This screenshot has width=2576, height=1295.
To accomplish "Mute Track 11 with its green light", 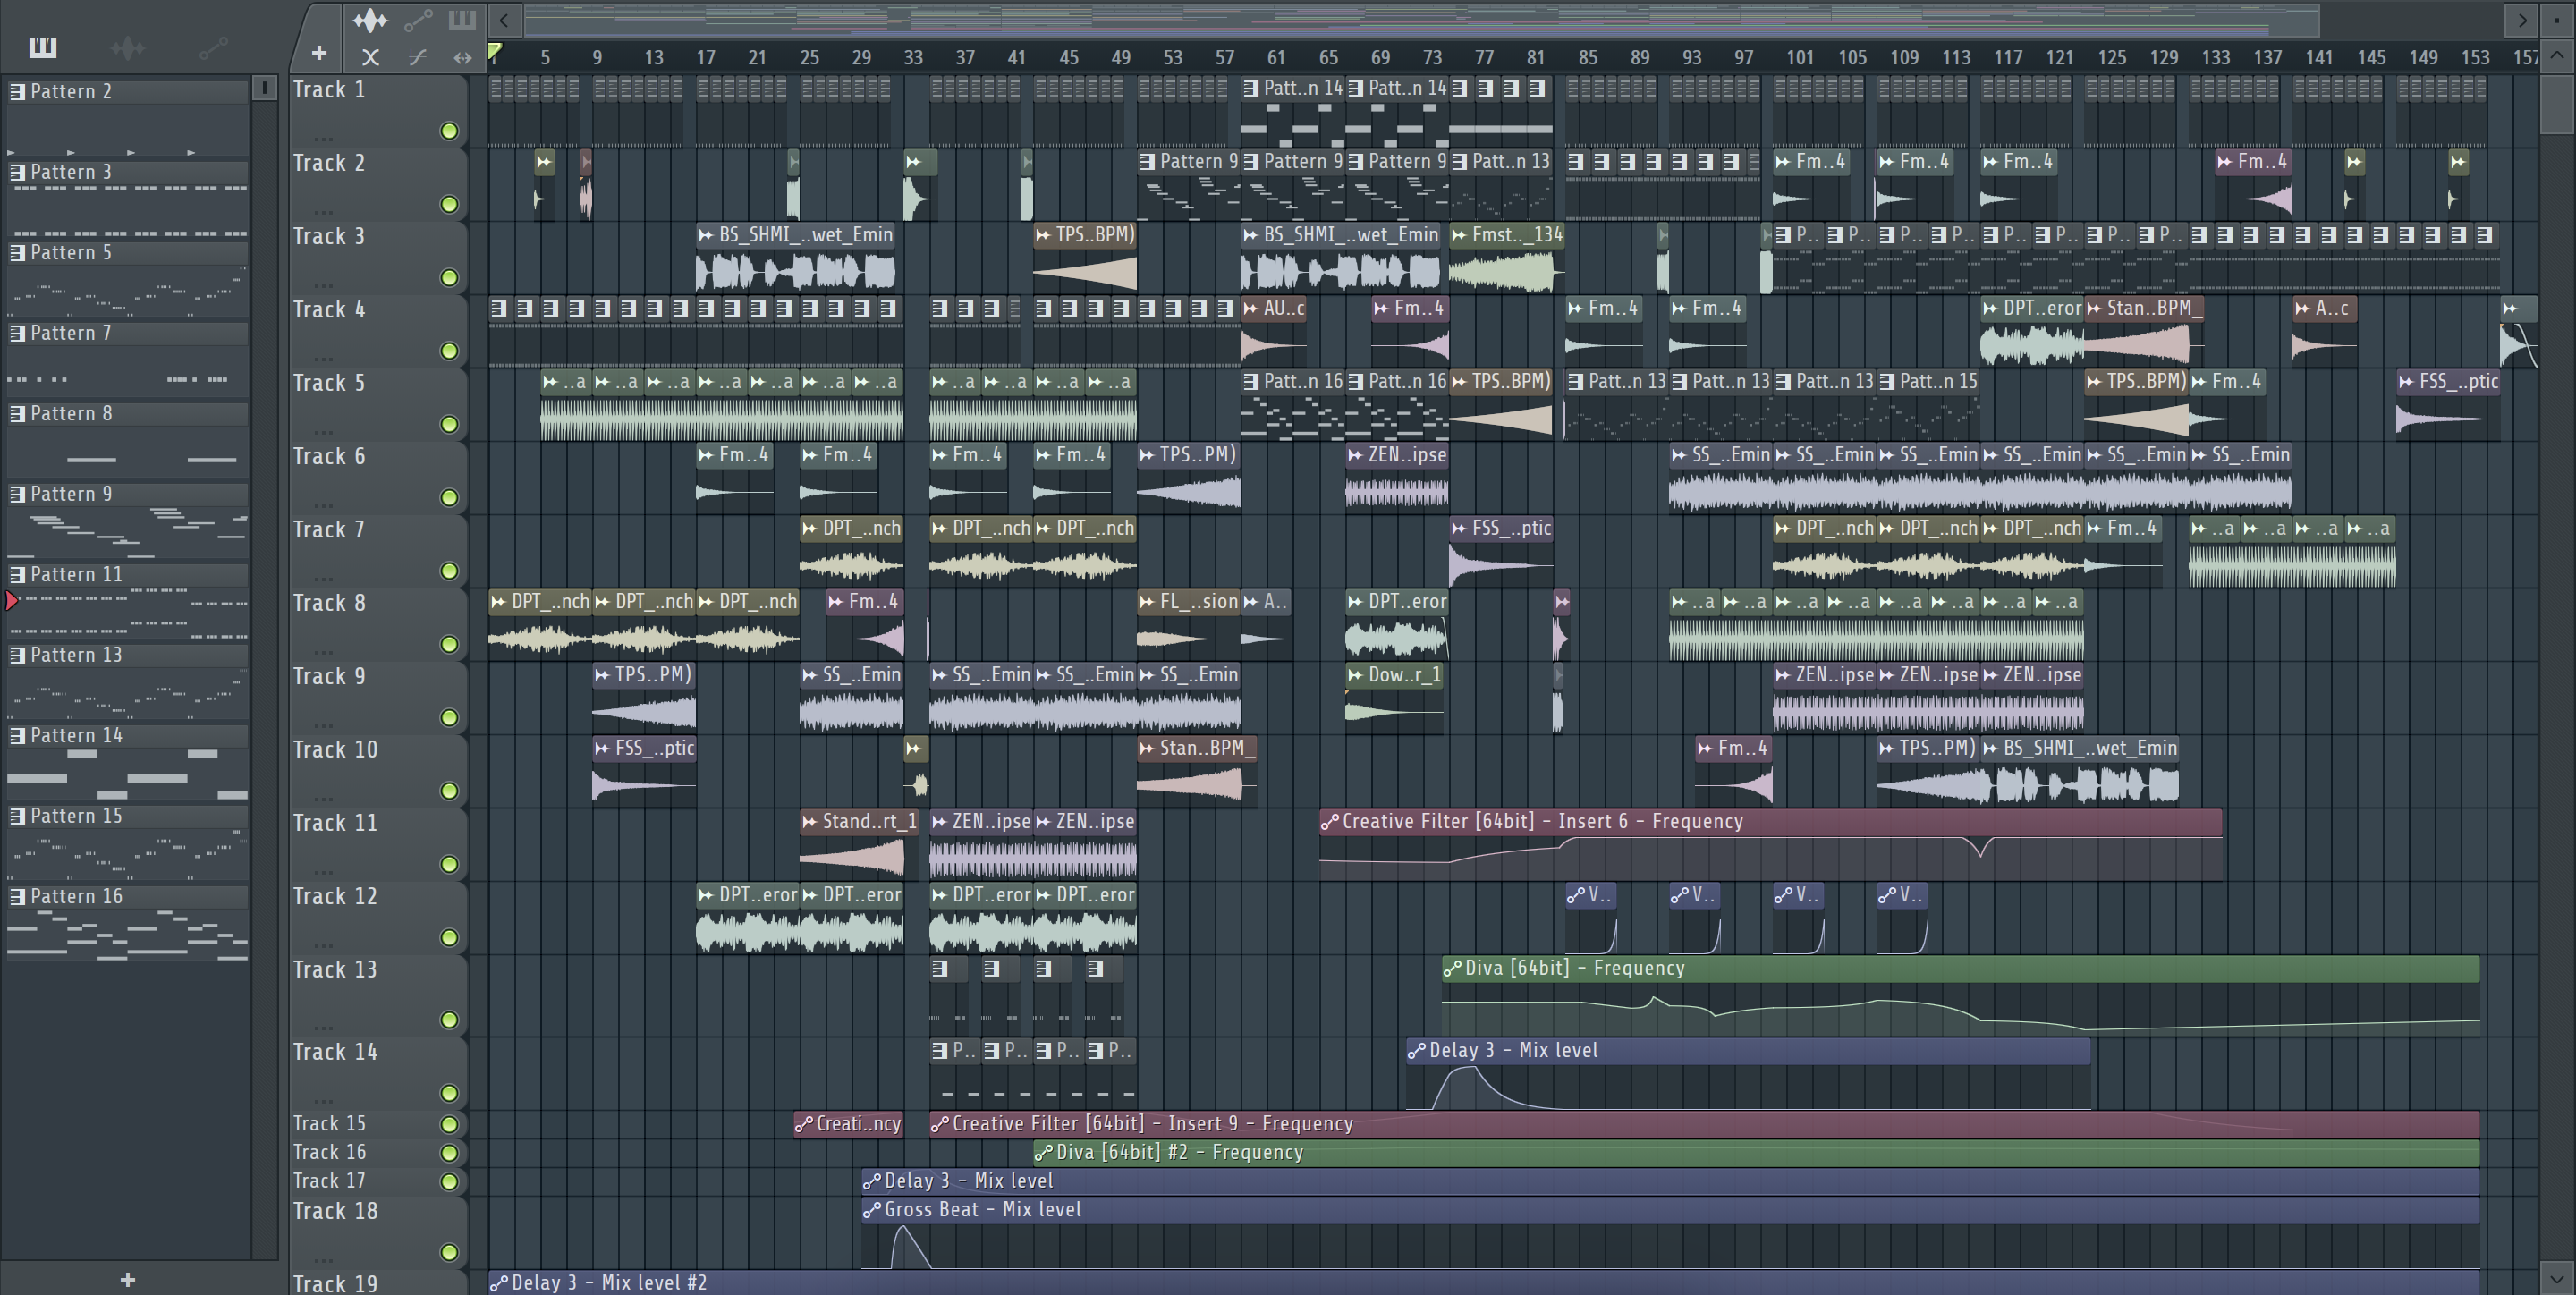I will pos(449,864).
